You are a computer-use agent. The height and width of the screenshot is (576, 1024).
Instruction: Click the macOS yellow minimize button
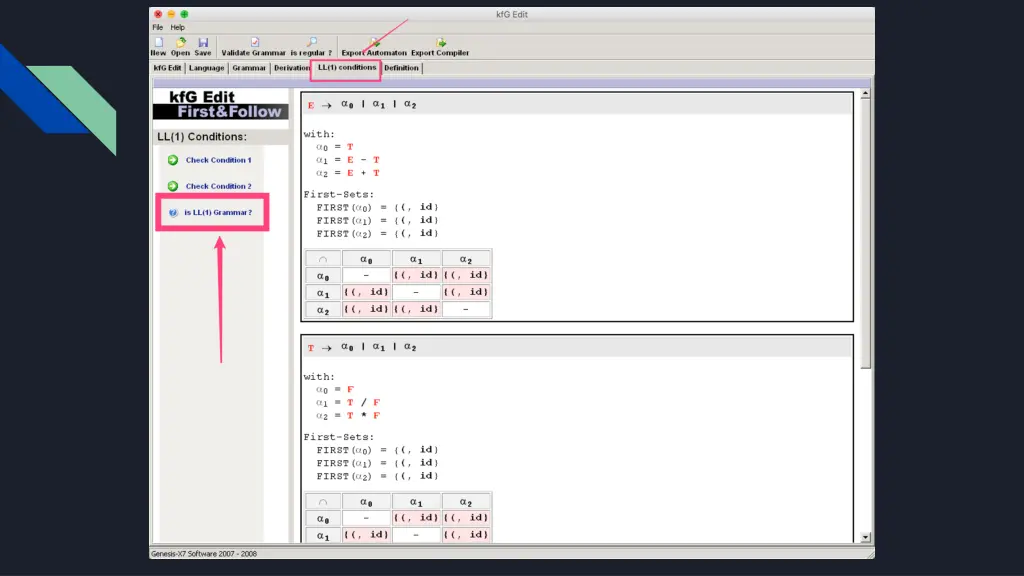(171, 14)
